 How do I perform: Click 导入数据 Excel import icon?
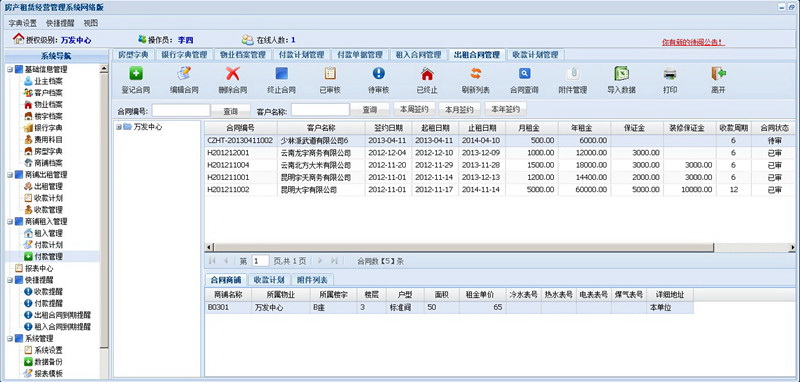click(621, 74)
